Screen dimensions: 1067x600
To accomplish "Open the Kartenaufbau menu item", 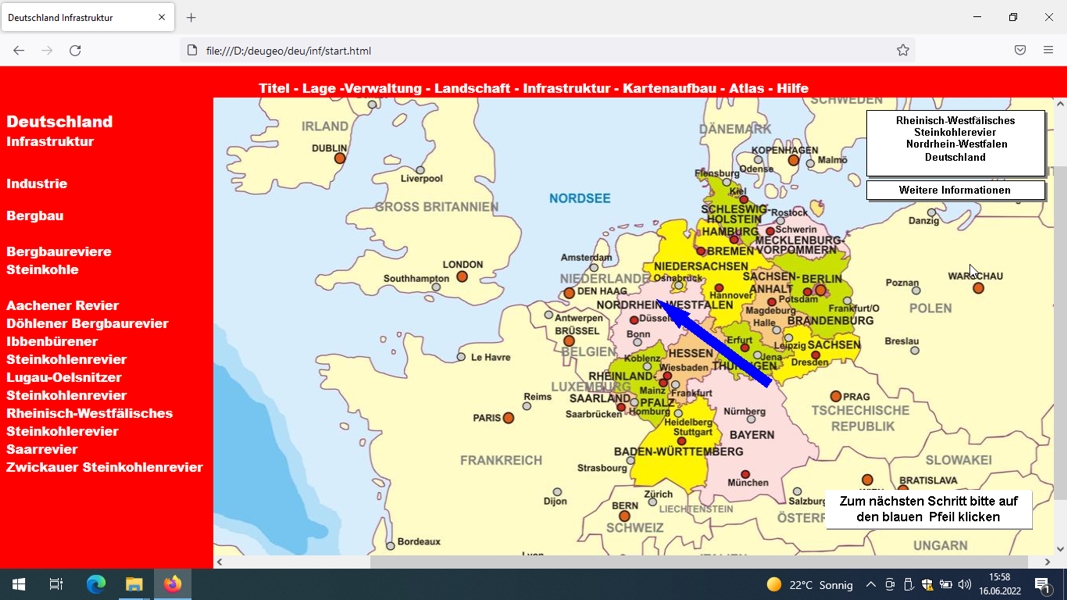I will (x=669, y=88).
